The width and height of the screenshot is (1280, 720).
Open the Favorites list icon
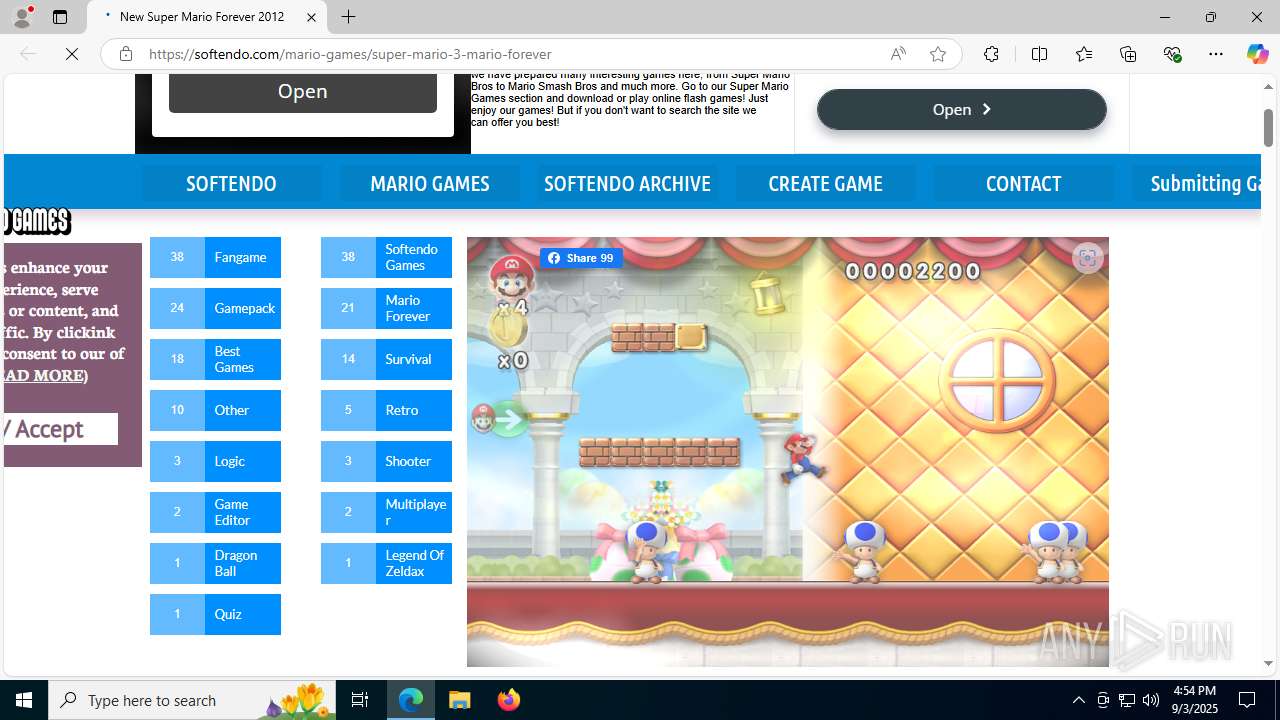click(x=1083, y=54)
